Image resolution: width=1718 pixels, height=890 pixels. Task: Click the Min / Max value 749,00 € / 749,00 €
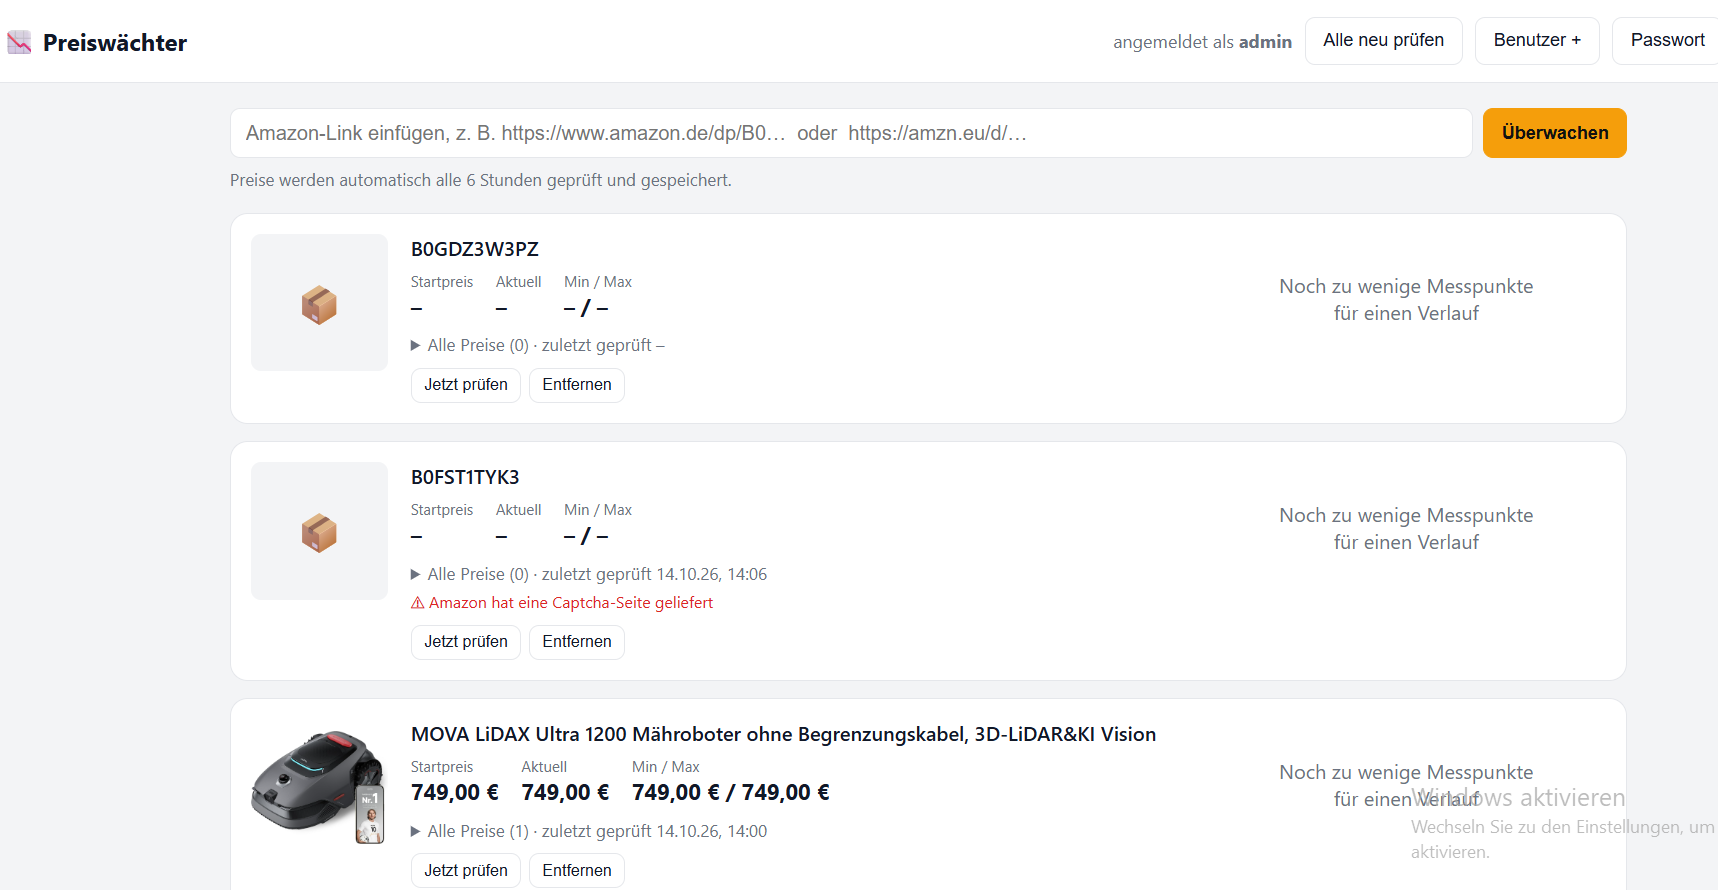click(x=731, y=793)
